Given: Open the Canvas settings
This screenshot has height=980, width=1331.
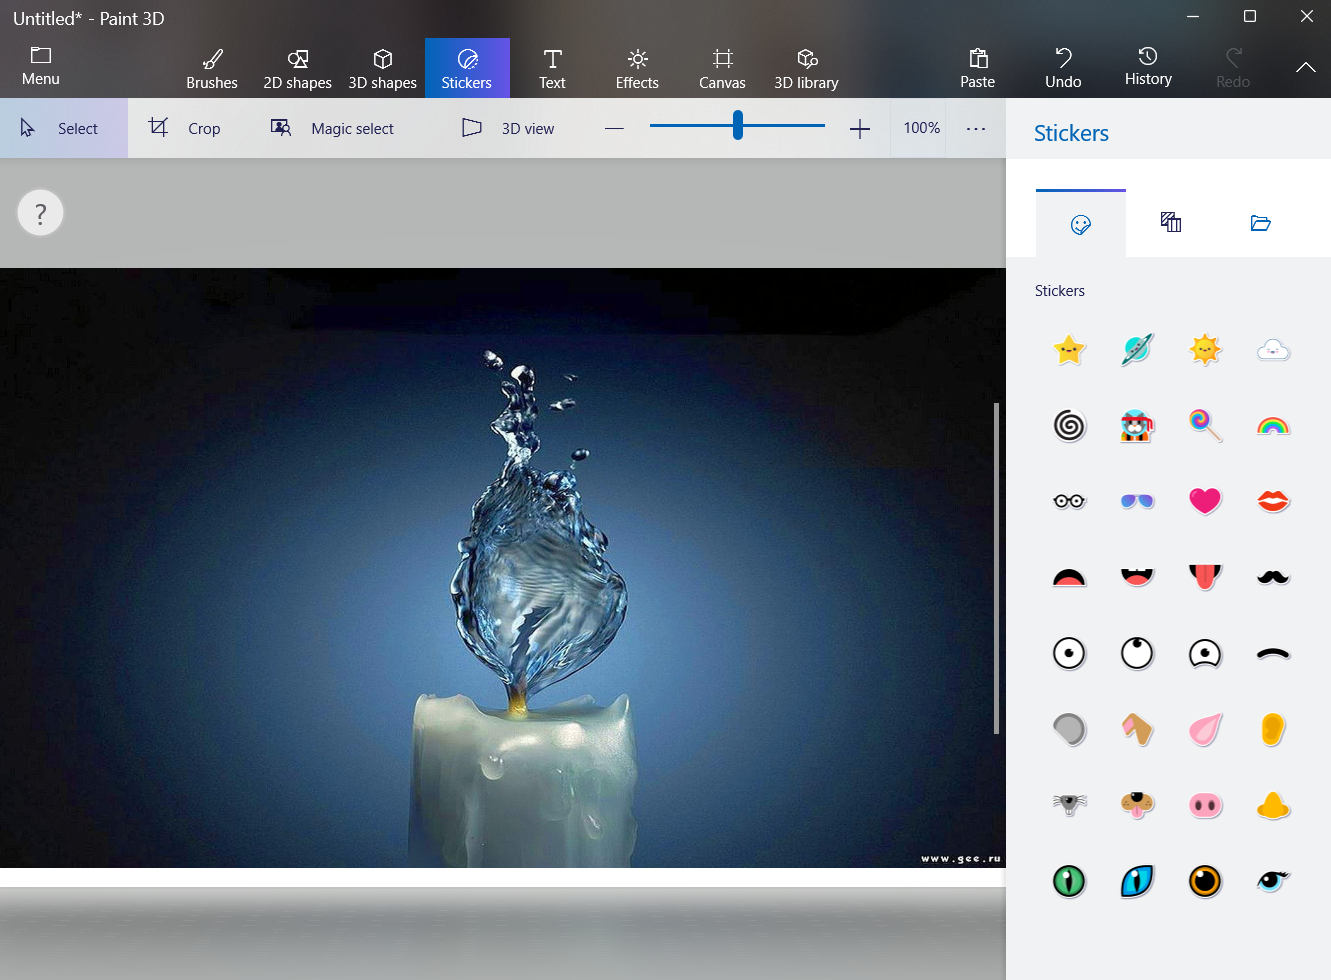Looking at the screenshot, I should 721,67.
